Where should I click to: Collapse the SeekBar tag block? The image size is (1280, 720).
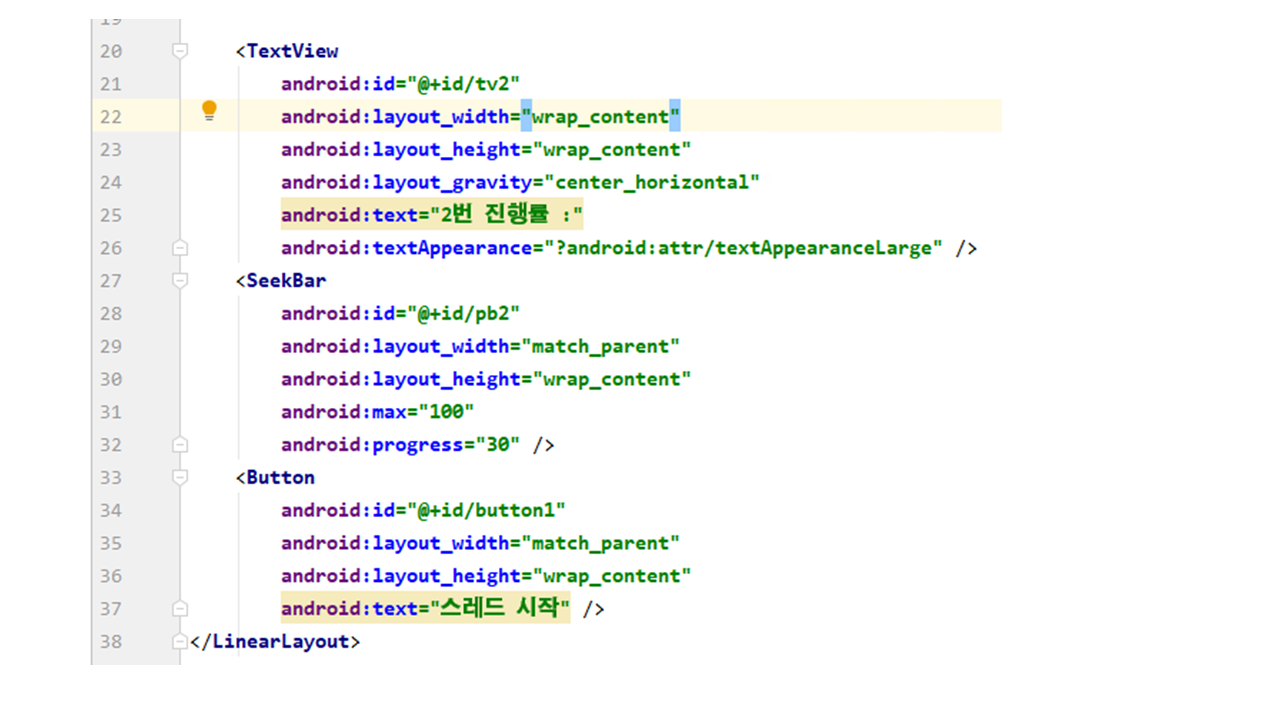click(x=180, y=281)
